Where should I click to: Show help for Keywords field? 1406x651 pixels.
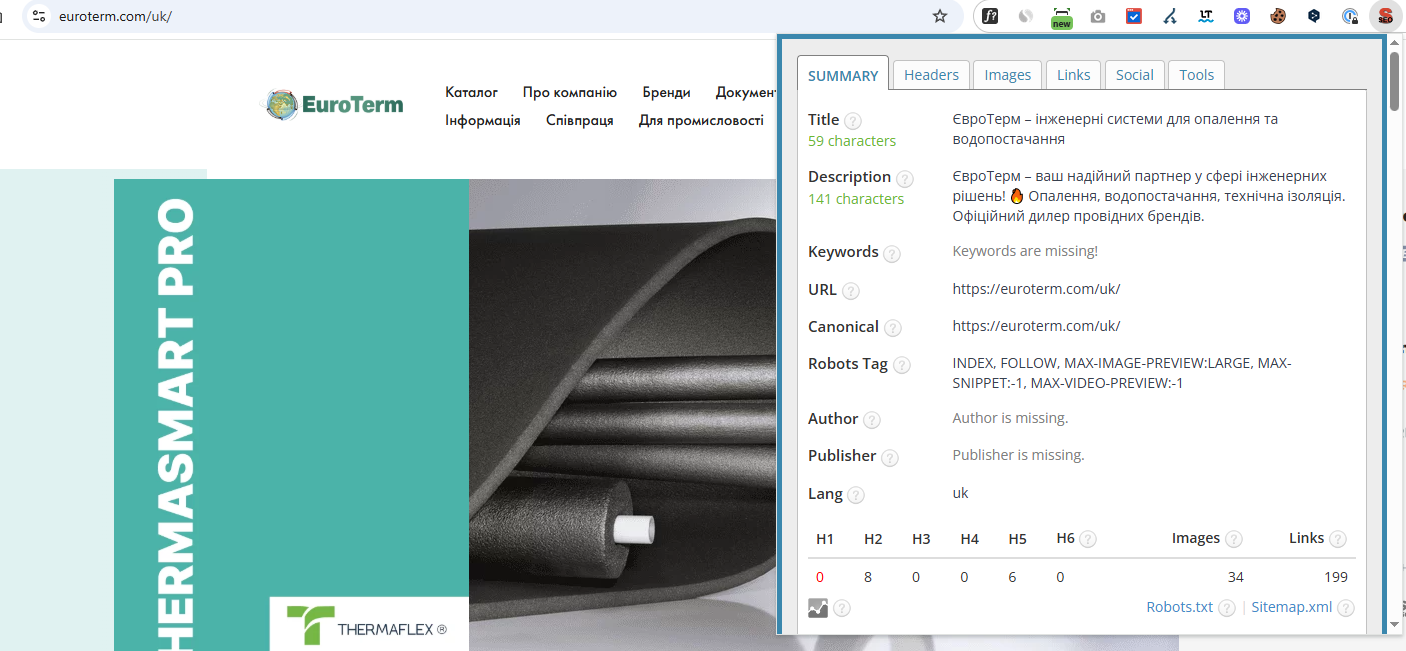coord(891,254)
